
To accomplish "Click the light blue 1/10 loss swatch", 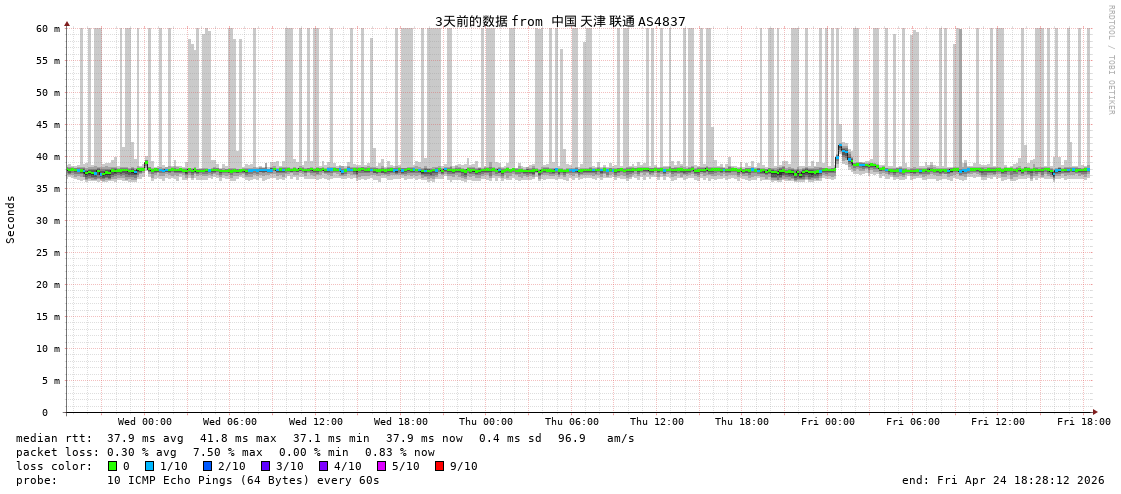I will (x=150, y=466).
